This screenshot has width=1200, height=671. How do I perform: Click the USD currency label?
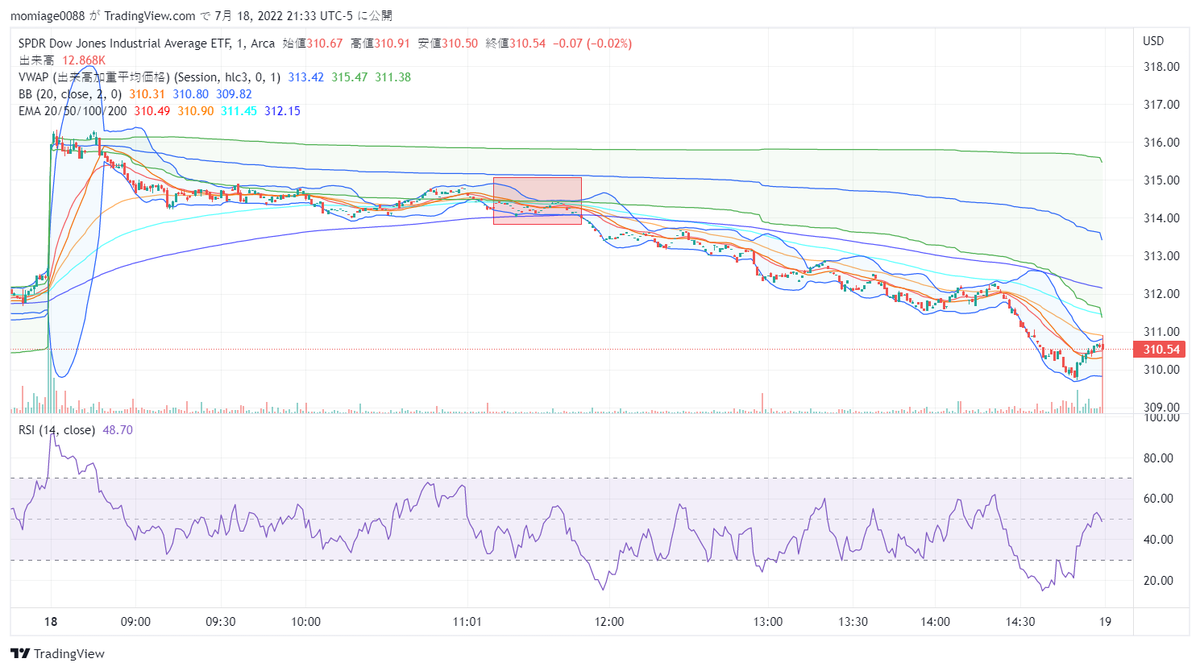[1154, 41]
